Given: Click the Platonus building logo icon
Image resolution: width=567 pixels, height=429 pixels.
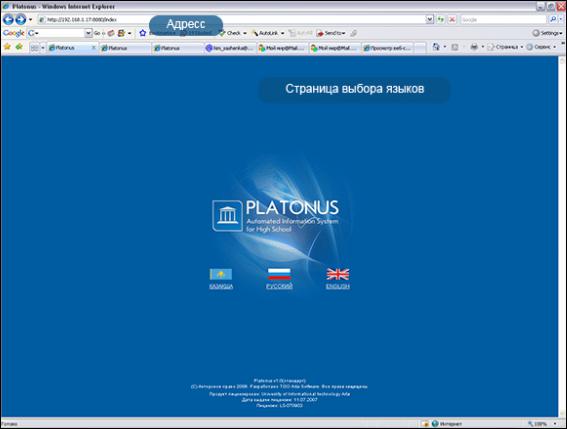Looking at the screenshot, I should (227, 216).
